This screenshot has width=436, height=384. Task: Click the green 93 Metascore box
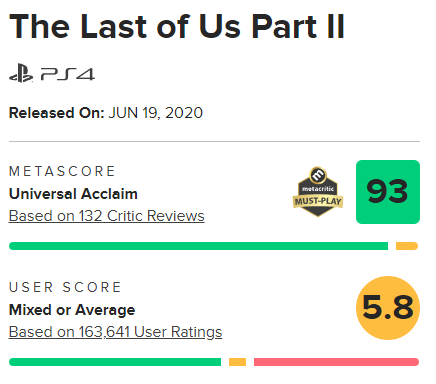[x=388, y=192]
